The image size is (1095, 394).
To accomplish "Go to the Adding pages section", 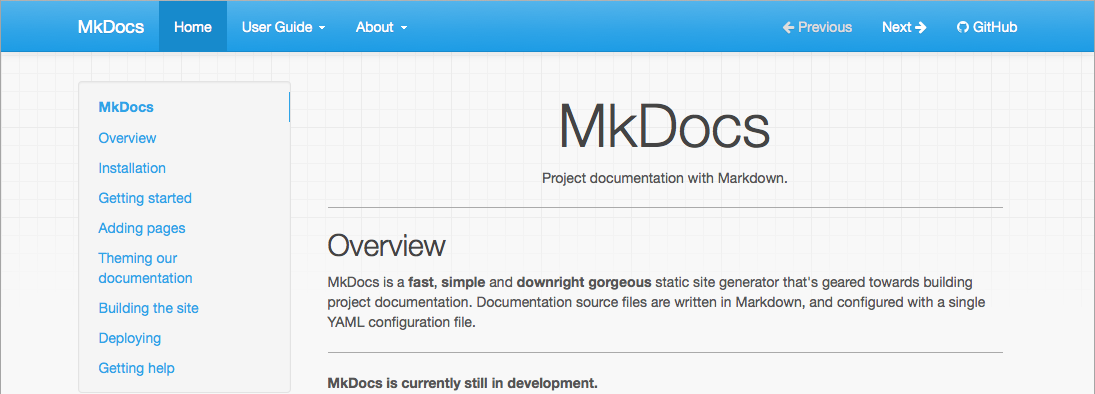I will pos(142,228).
